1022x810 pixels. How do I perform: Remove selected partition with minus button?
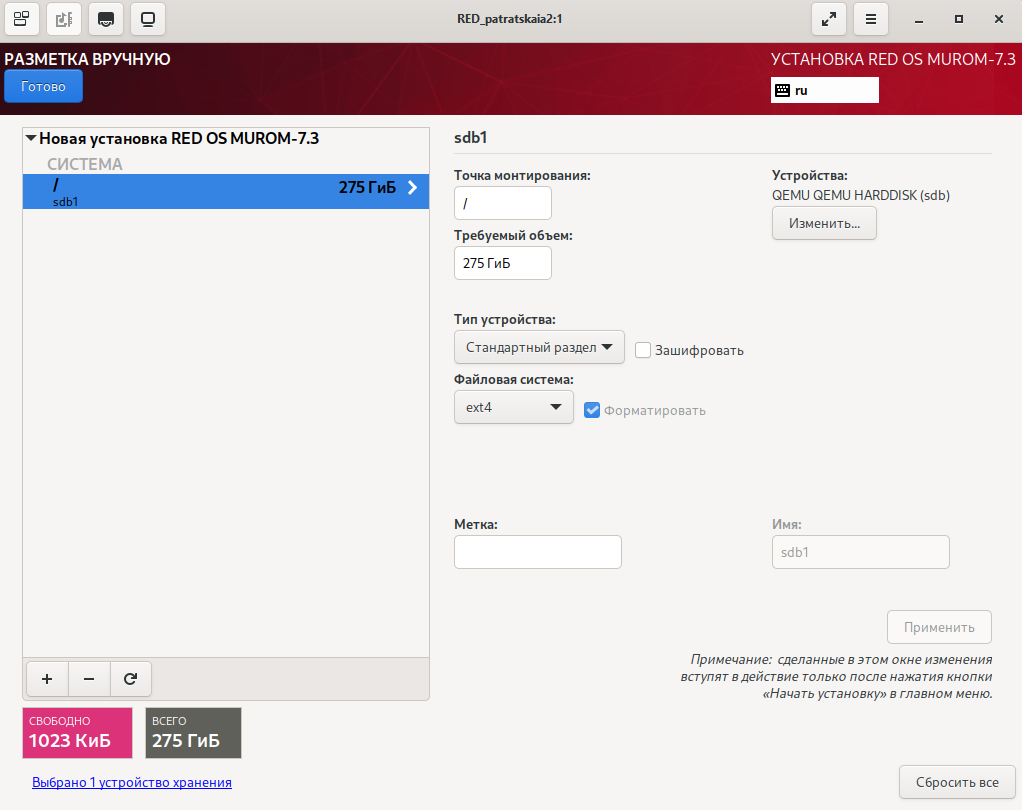(89, 679)
